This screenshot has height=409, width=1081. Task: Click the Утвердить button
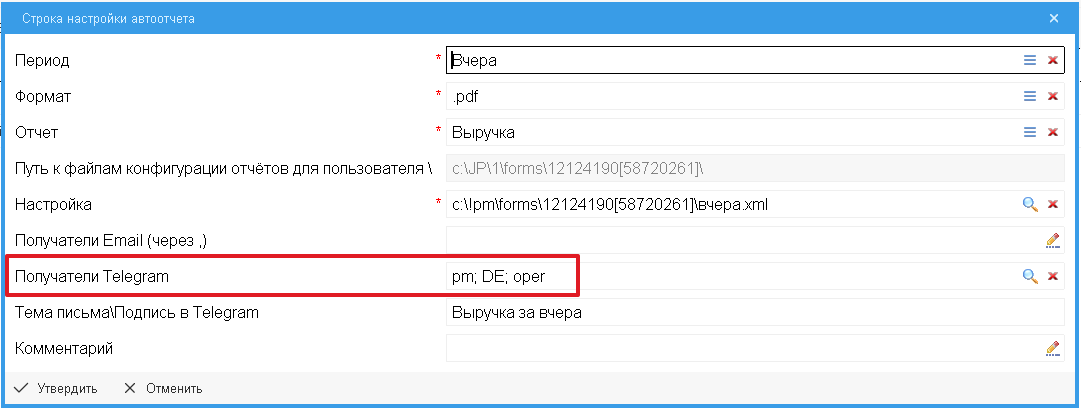tap(56, 389)
